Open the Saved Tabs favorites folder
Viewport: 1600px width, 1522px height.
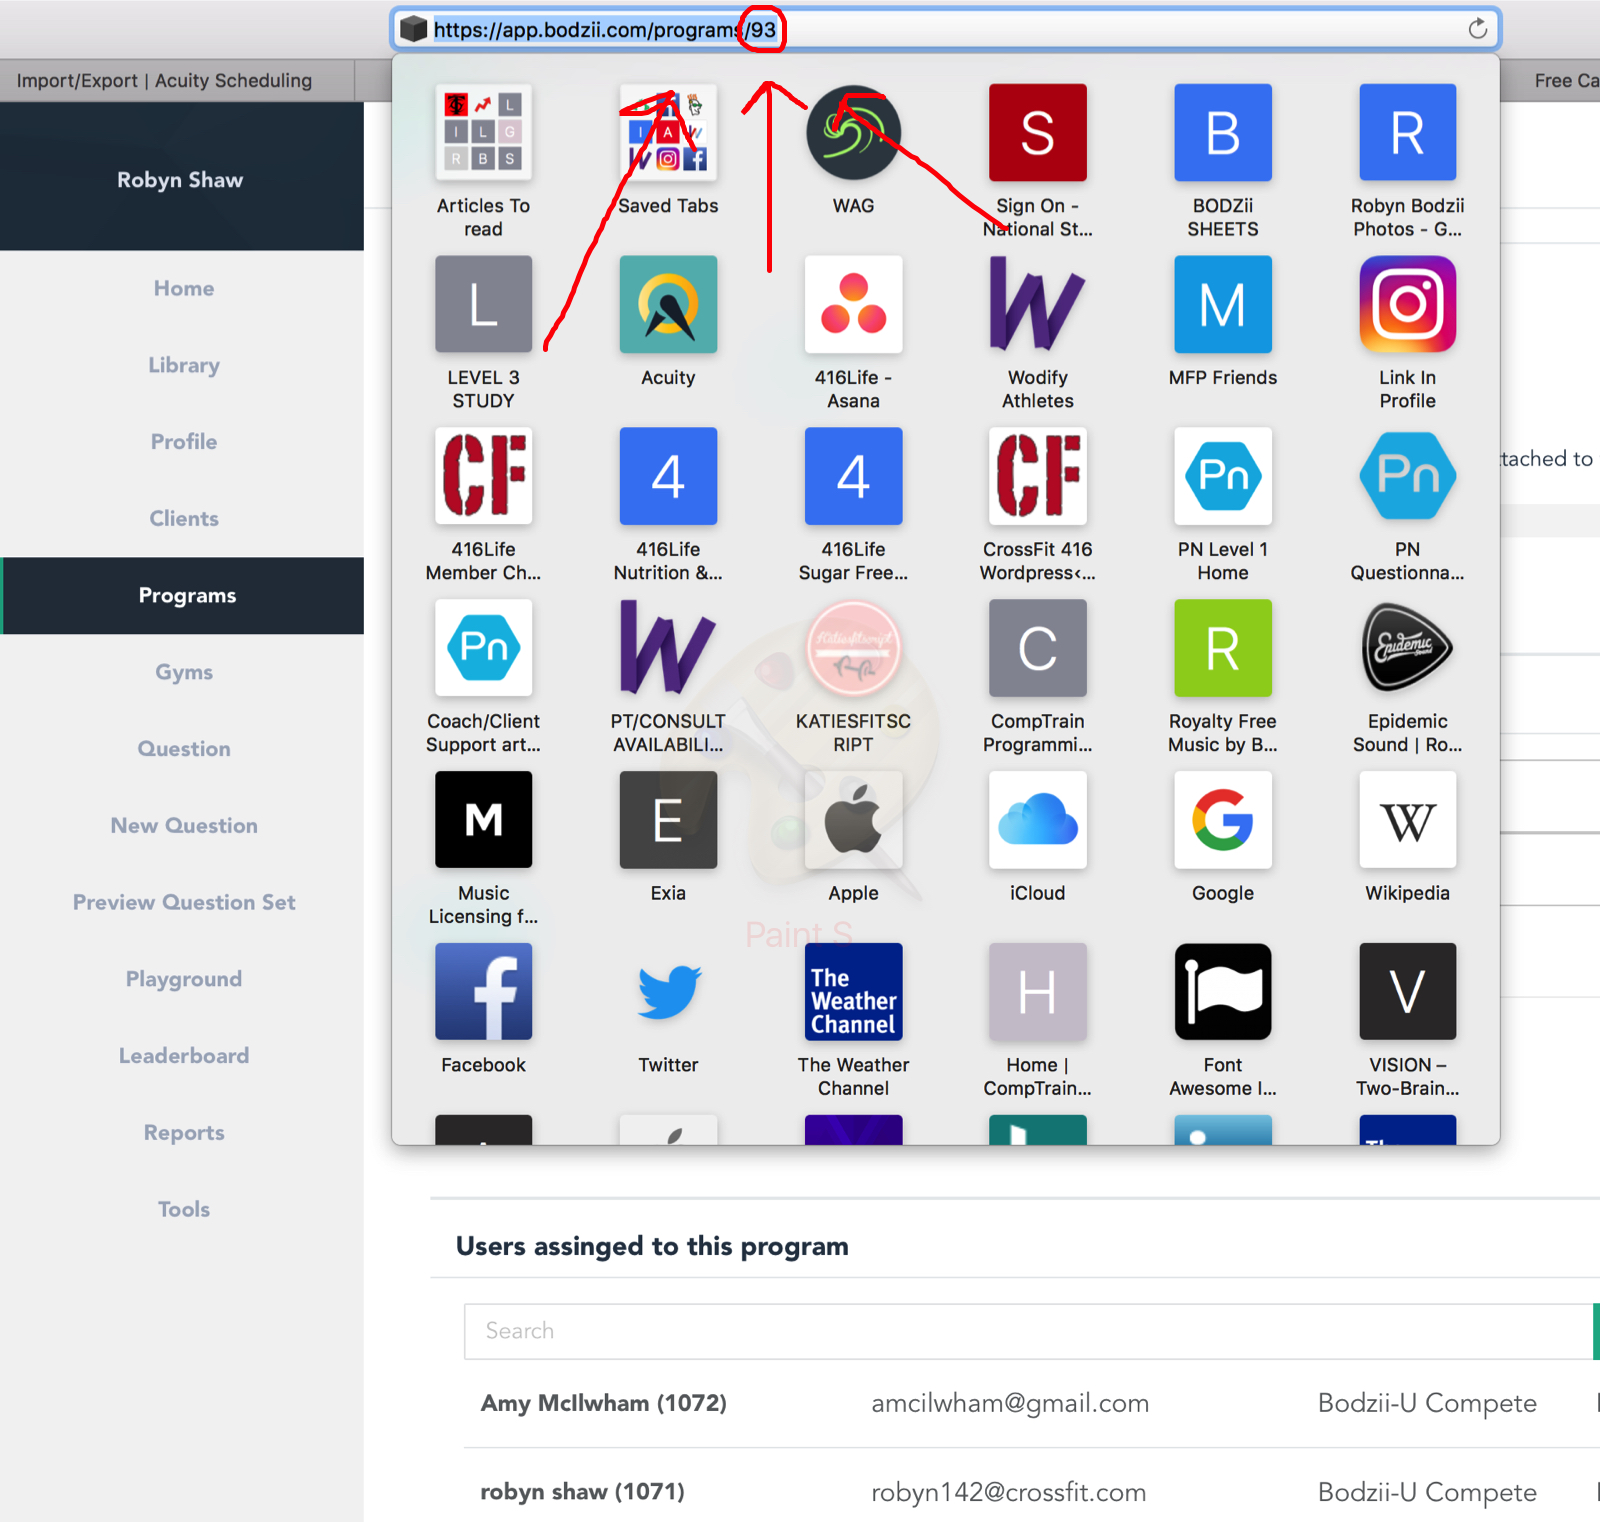pos(668,132)
